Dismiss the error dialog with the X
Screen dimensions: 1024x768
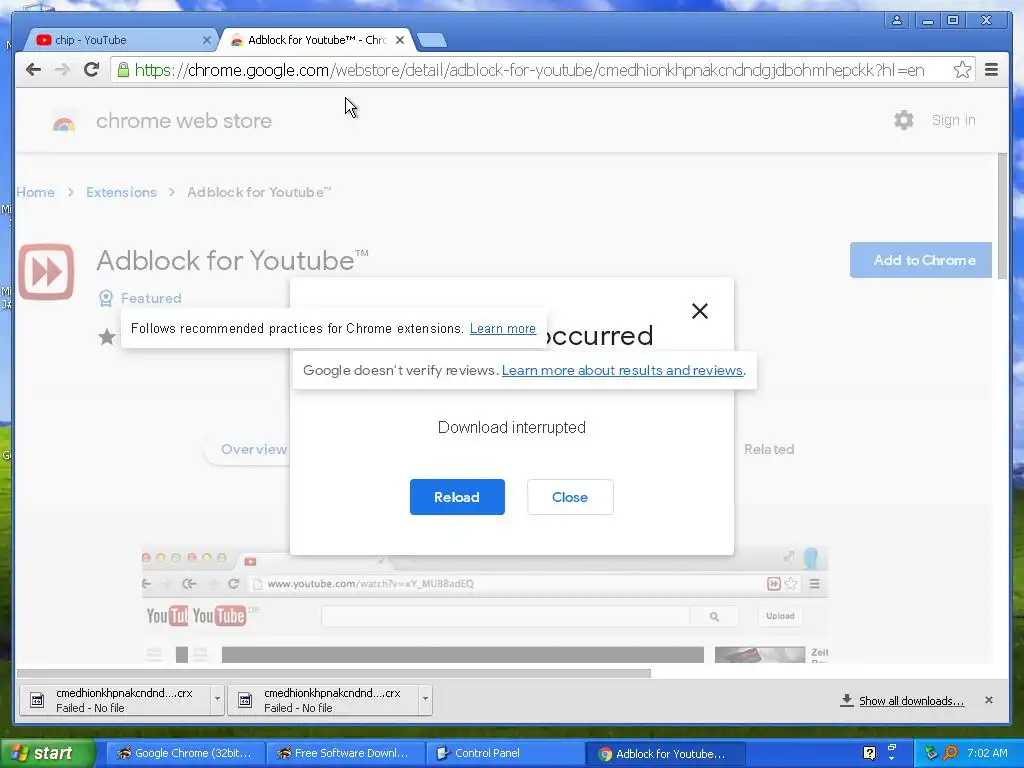(x=699, y=311)
